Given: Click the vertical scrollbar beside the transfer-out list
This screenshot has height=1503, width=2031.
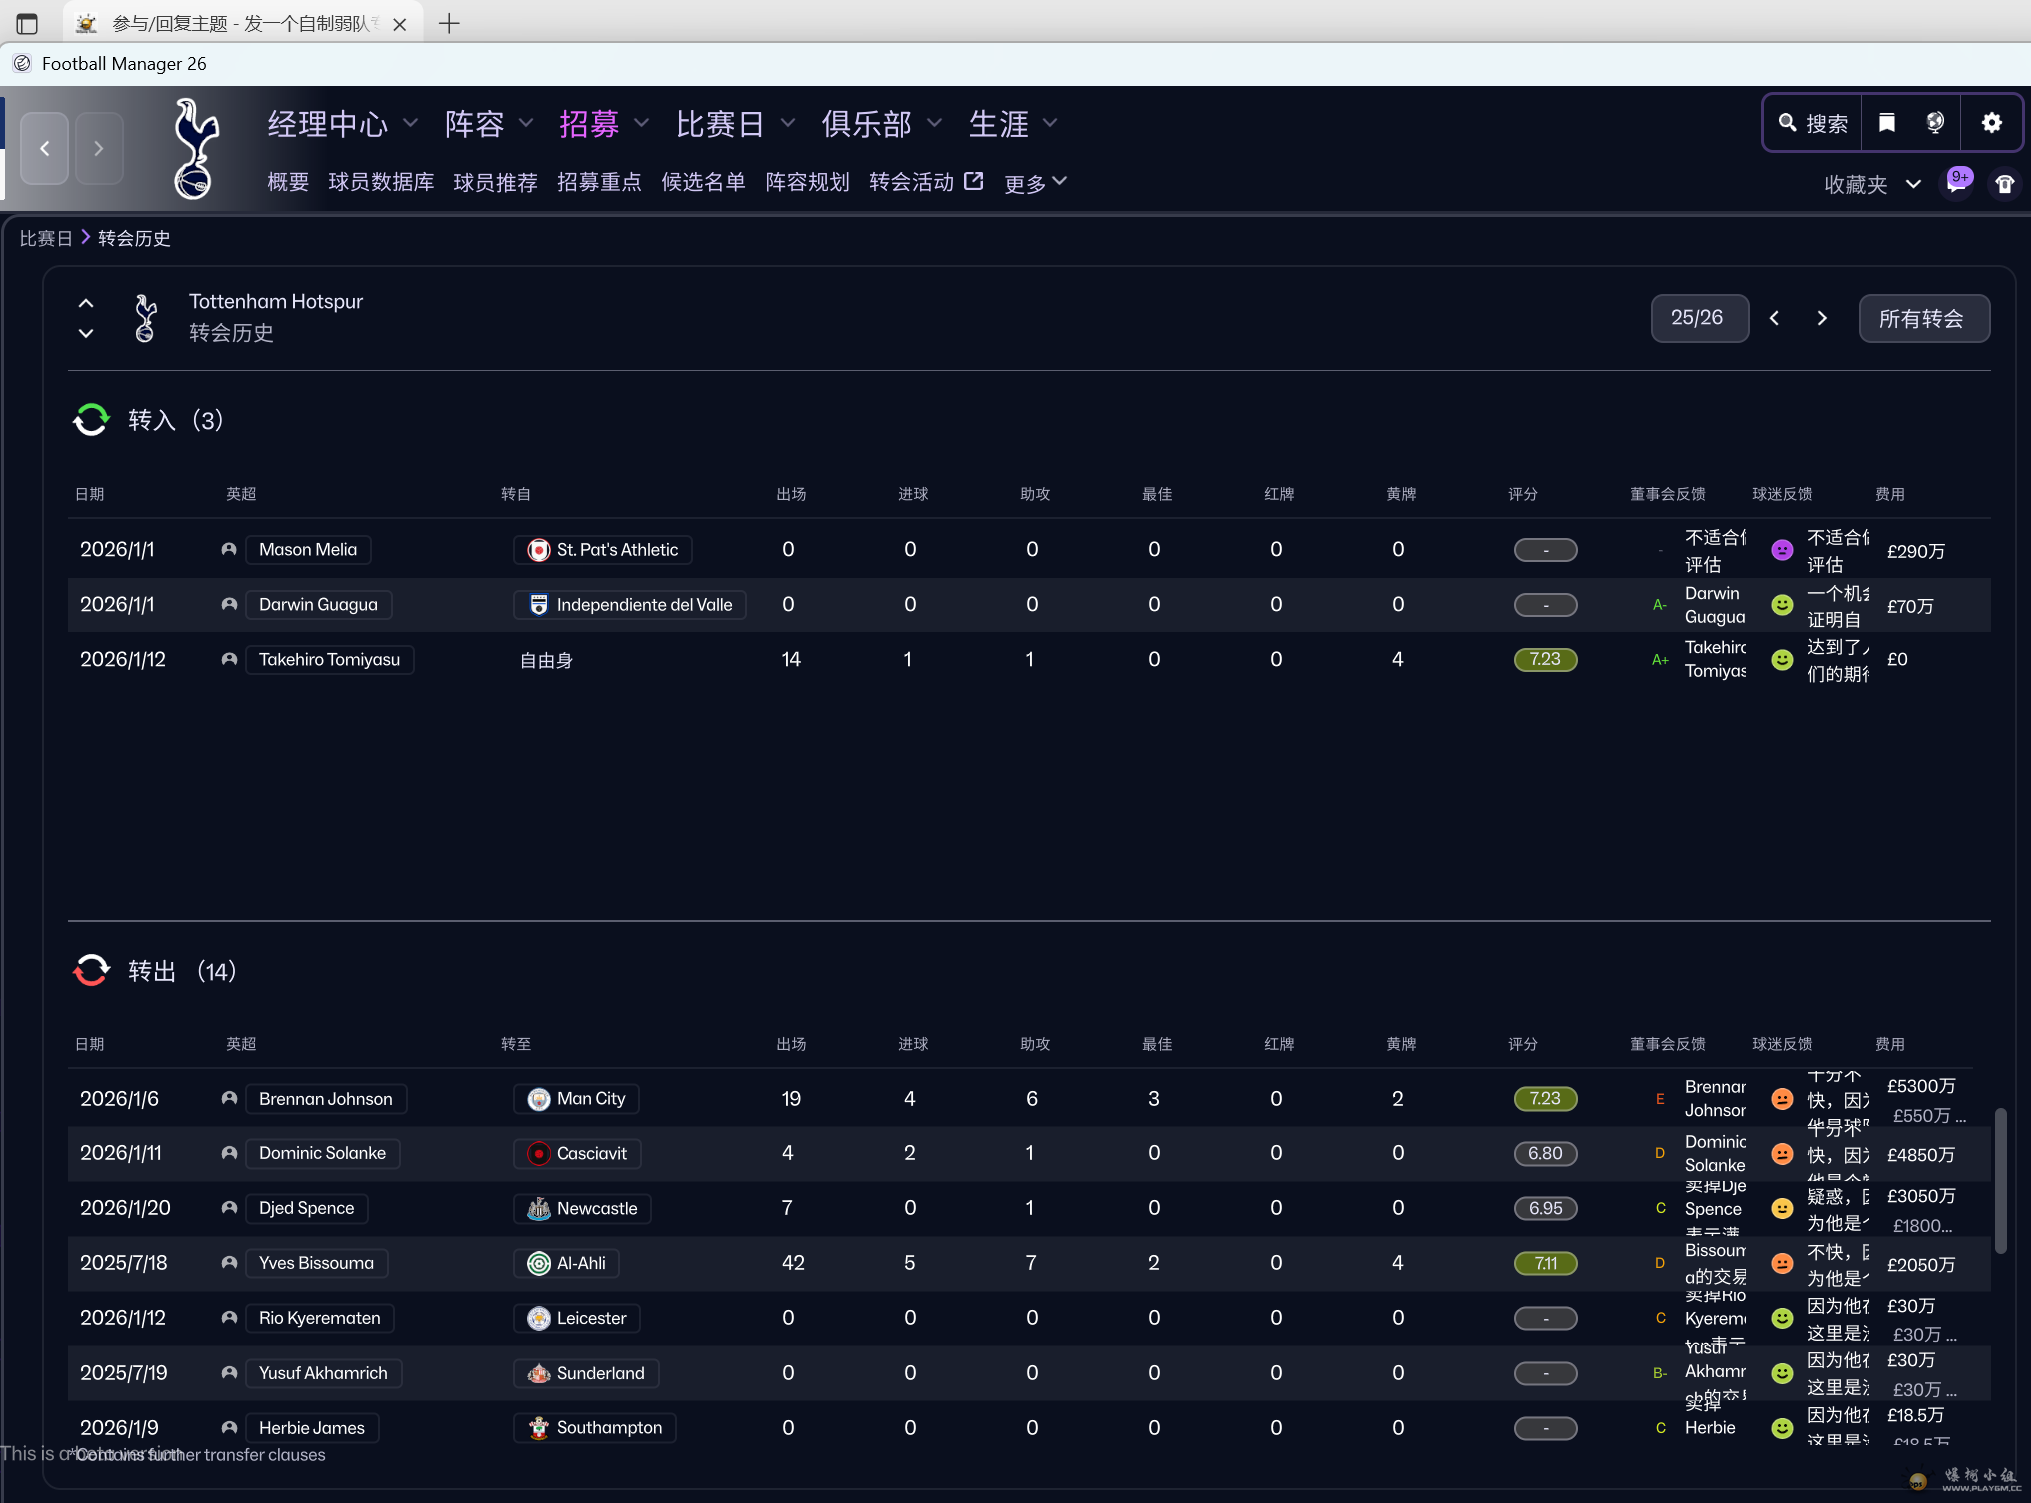Looking at the screenshot, I should [x=2003, y=1180].
